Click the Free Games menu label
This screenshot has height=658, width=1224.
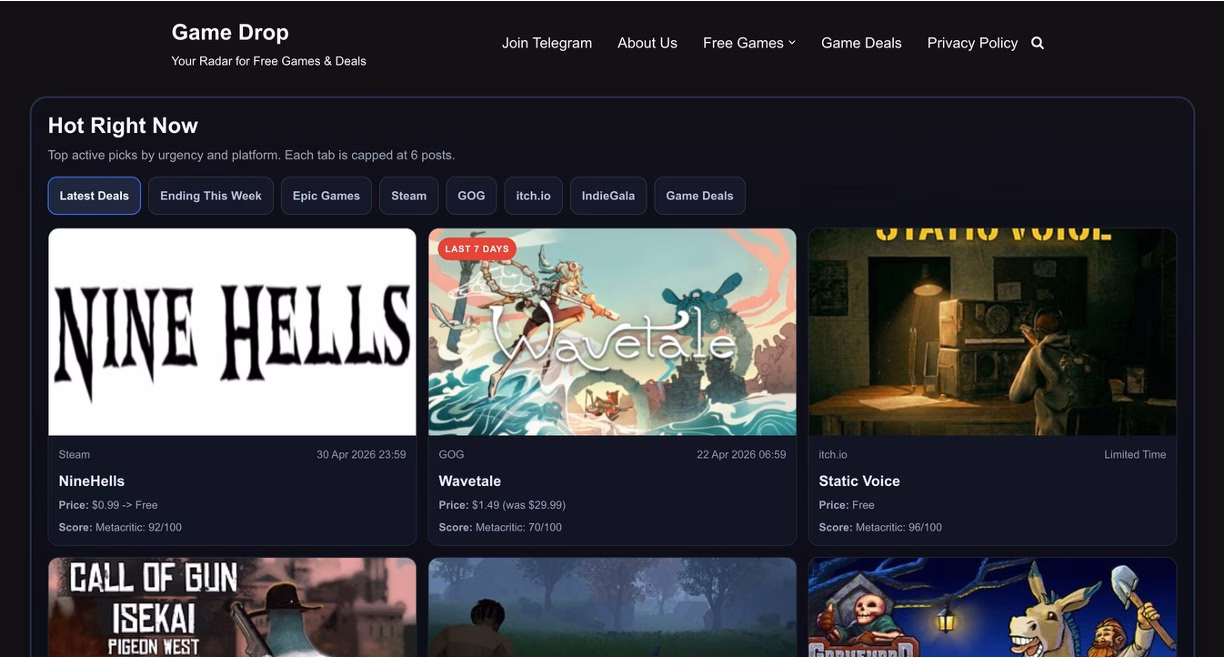pos(743,43)
